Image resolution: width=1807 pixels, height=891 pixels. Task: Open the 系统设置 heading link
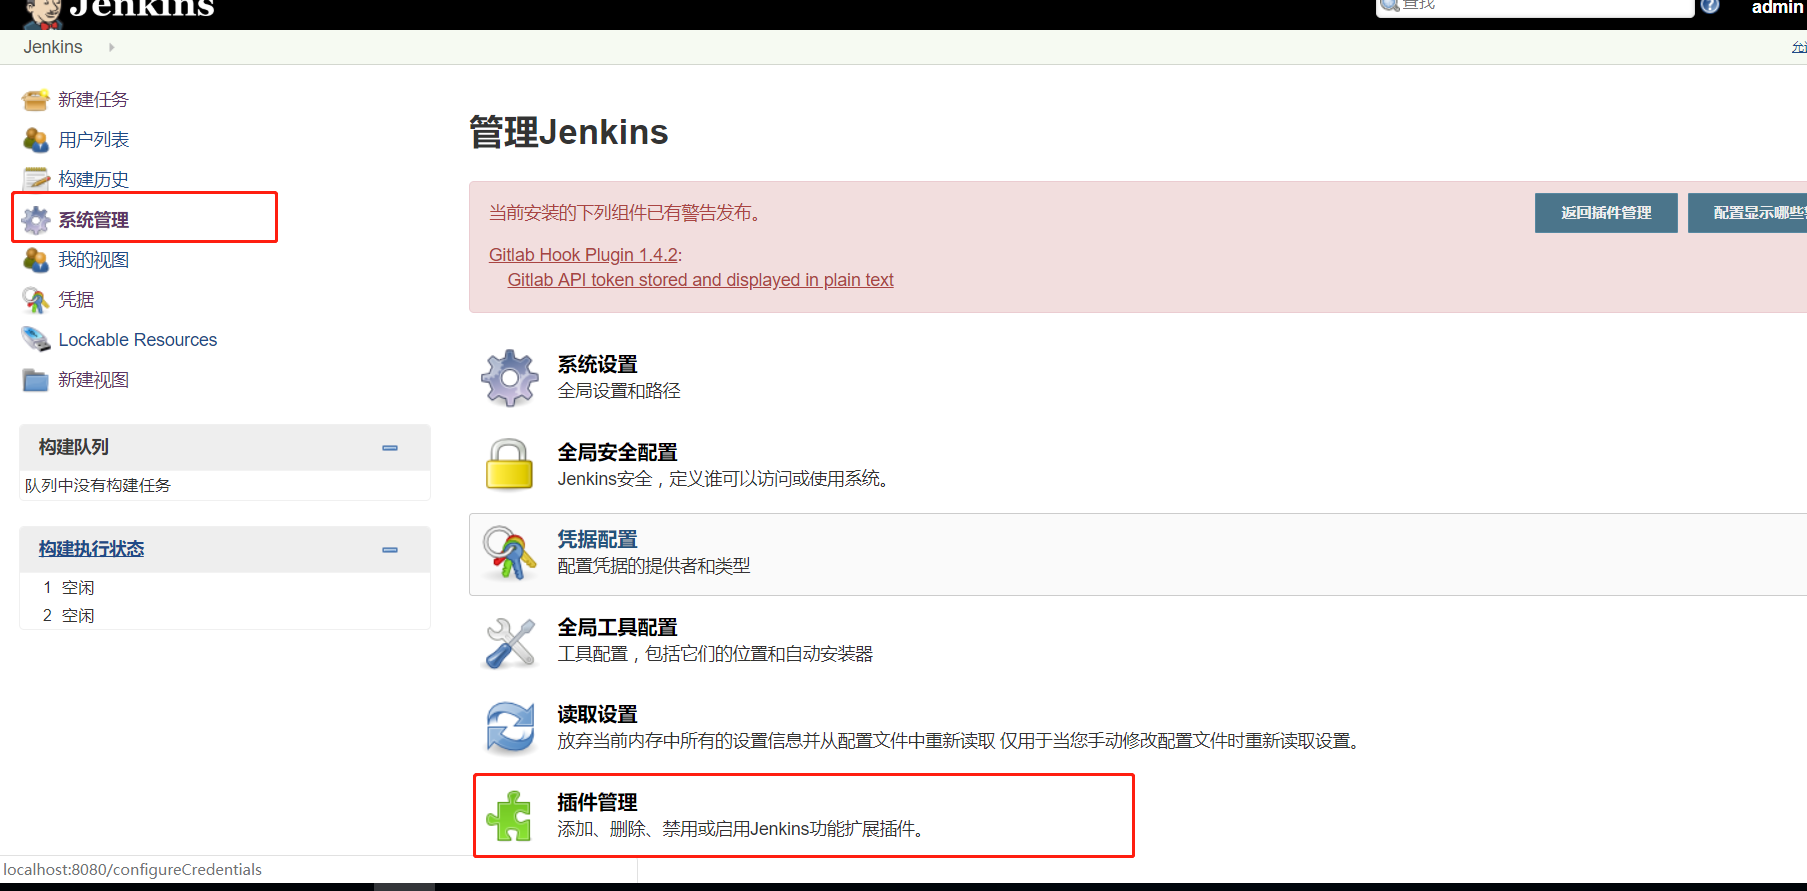597,364
